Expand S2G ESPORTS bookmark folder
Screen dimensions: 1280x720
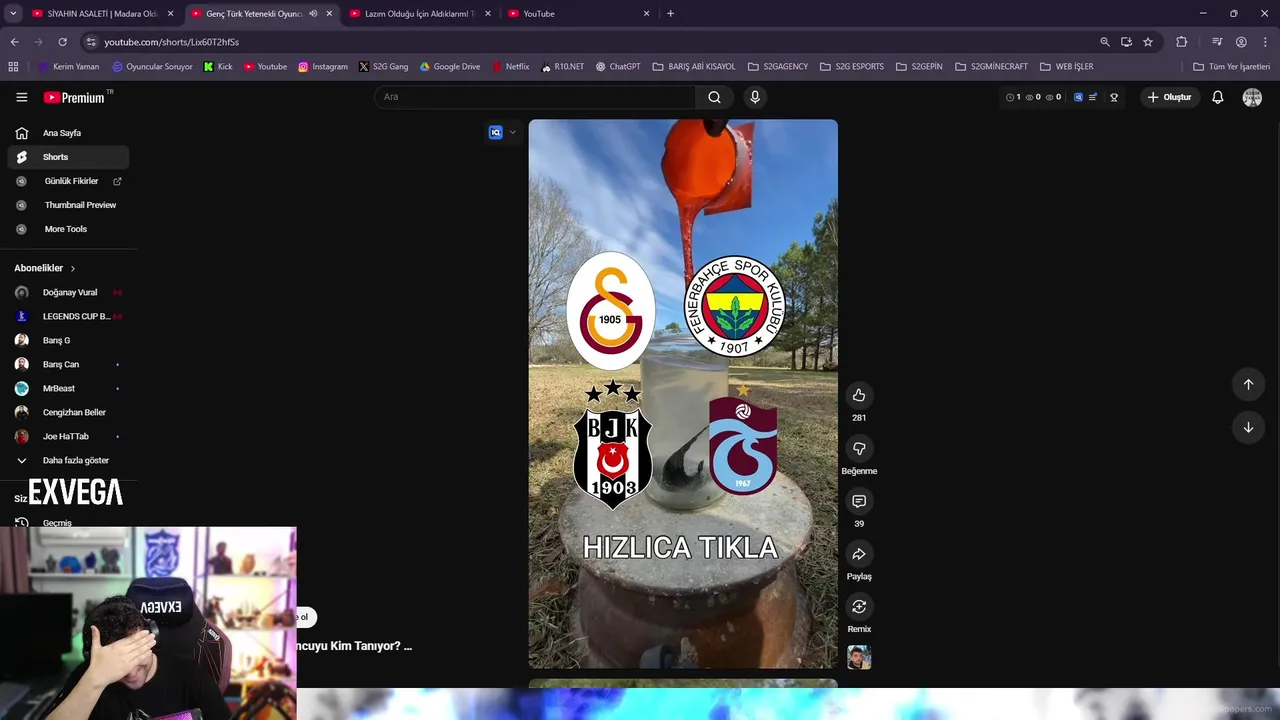pos(852,66)
